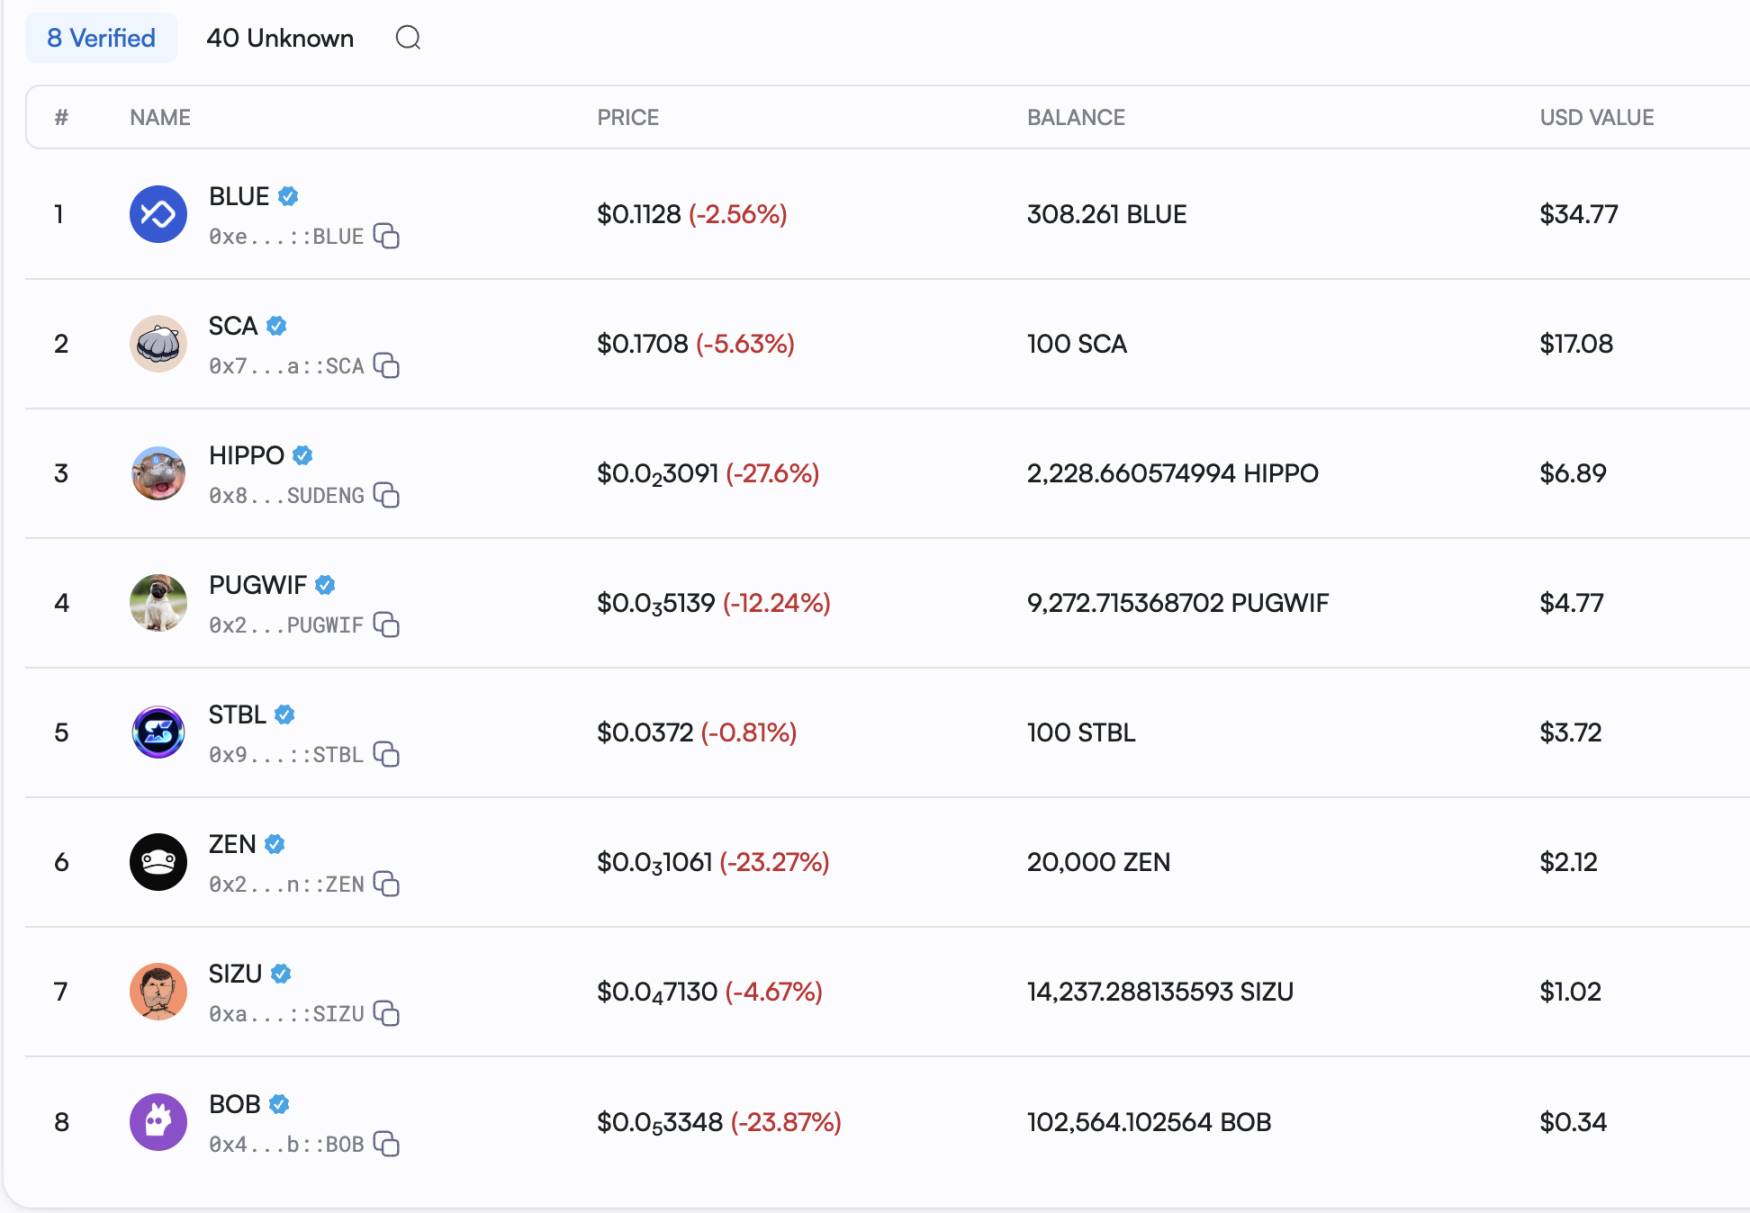Sort by the BALANCE column header
The image size is (1750, 1213).
1076,118
